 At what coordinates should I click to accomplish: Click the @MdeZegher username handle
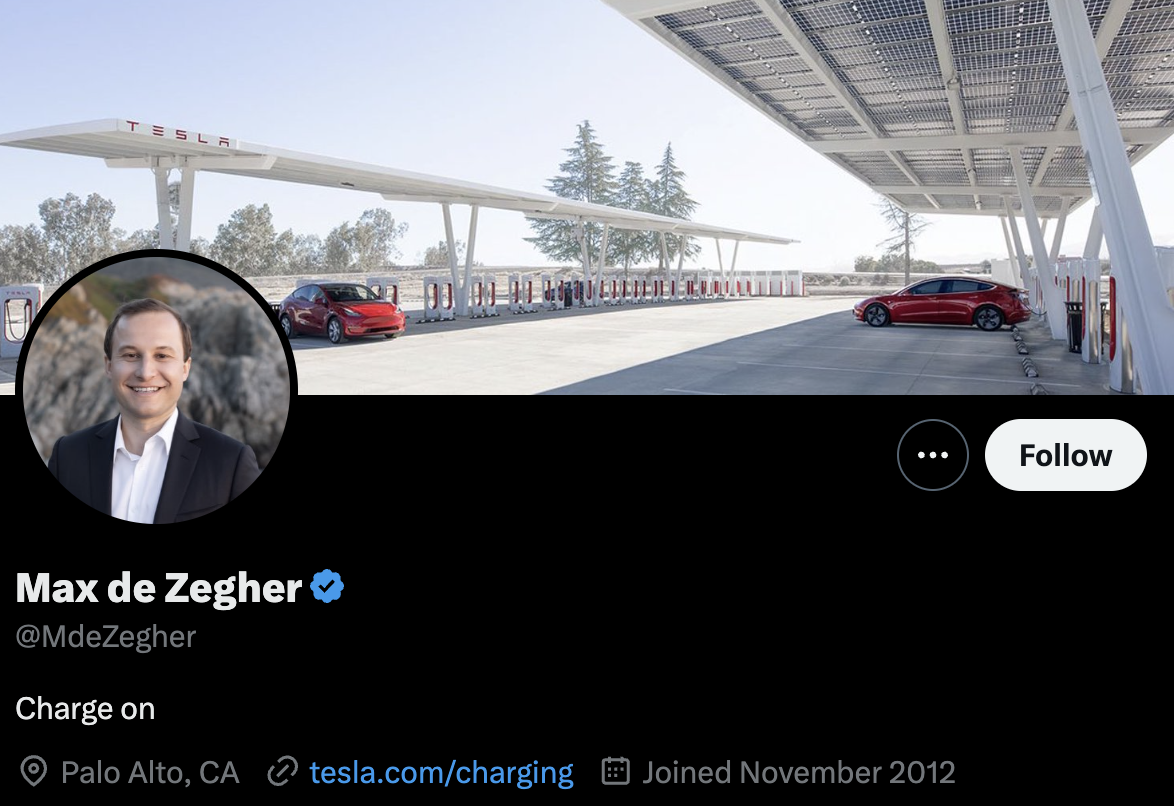point(104,635)
